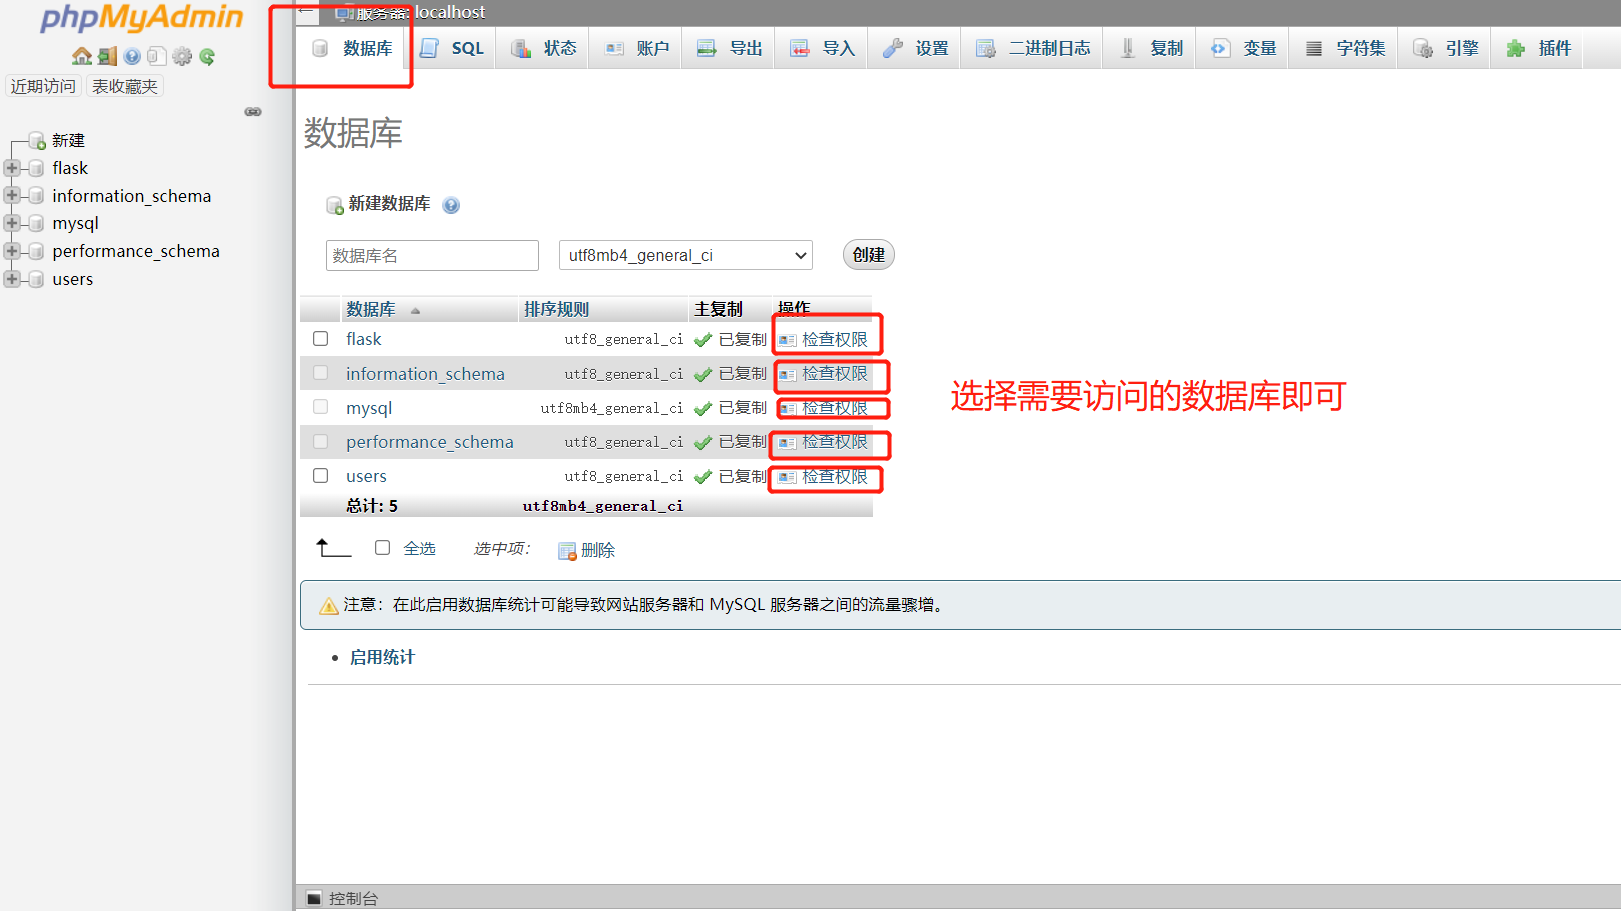The width and height of the screenshot is (1621, 911).
Task: Open the 账户 accounts tab
Action: (636, 48)
